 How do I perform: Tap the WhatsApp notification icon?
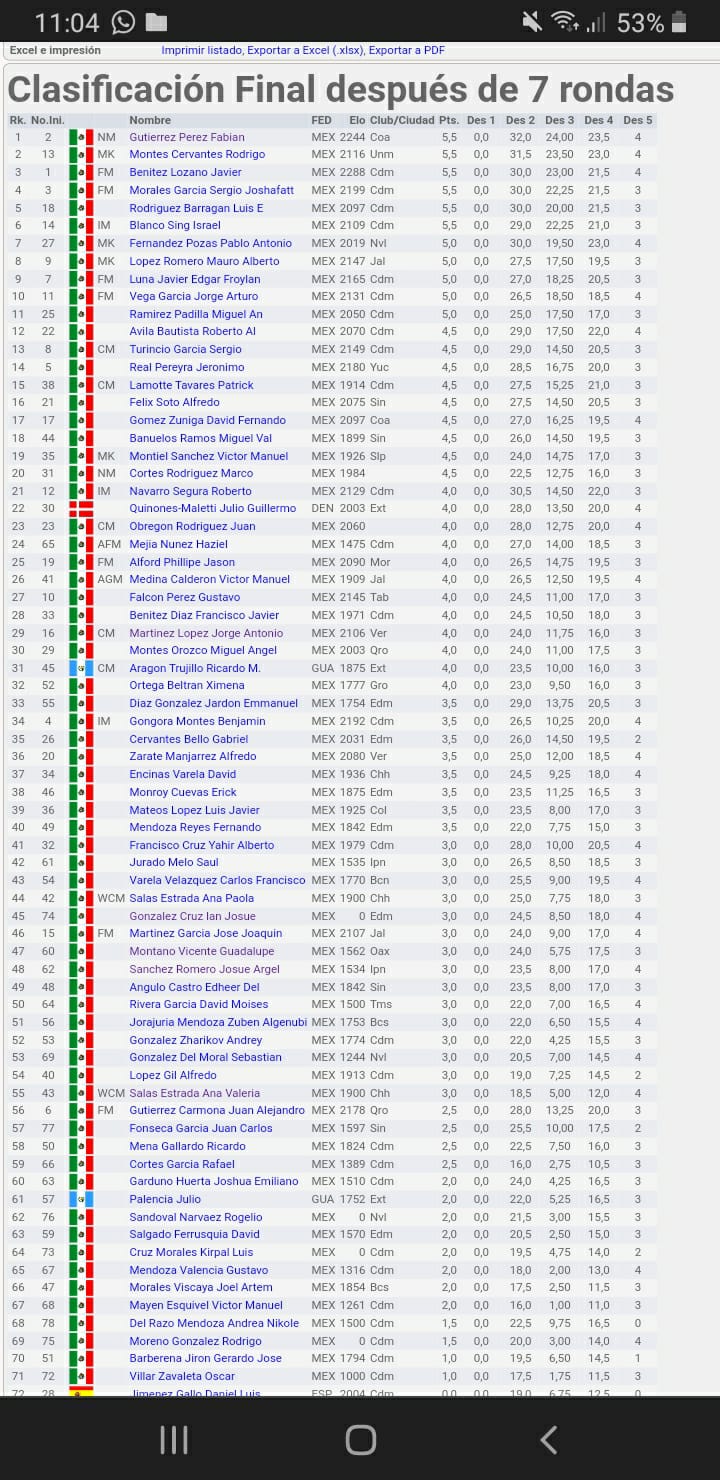click(x=124, y=22)
